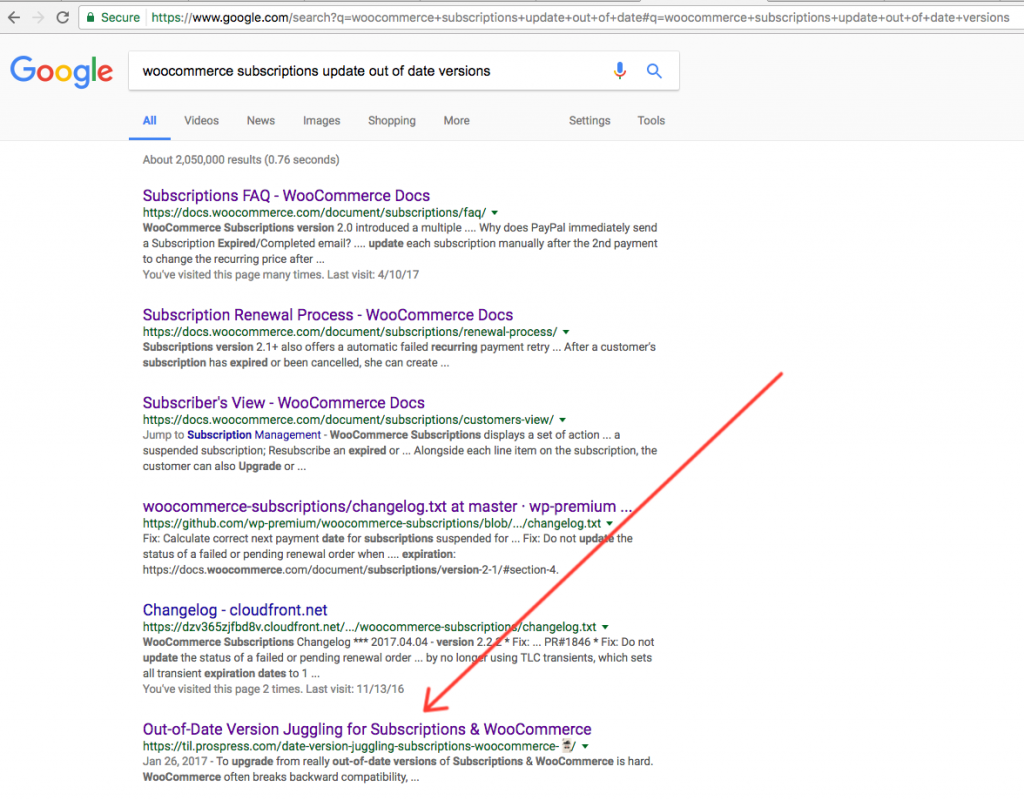Expand dropdown arrow beside customers-view URL
The width and height of the screenshot is (1024, 800).
coord(562,420)
